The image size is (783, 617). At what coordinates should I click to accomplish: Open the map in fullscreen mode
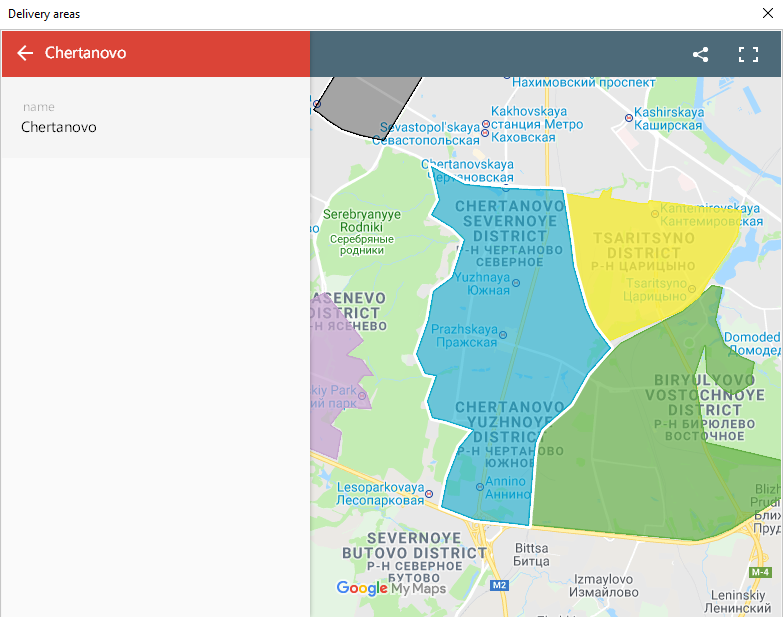coord(748,55)
